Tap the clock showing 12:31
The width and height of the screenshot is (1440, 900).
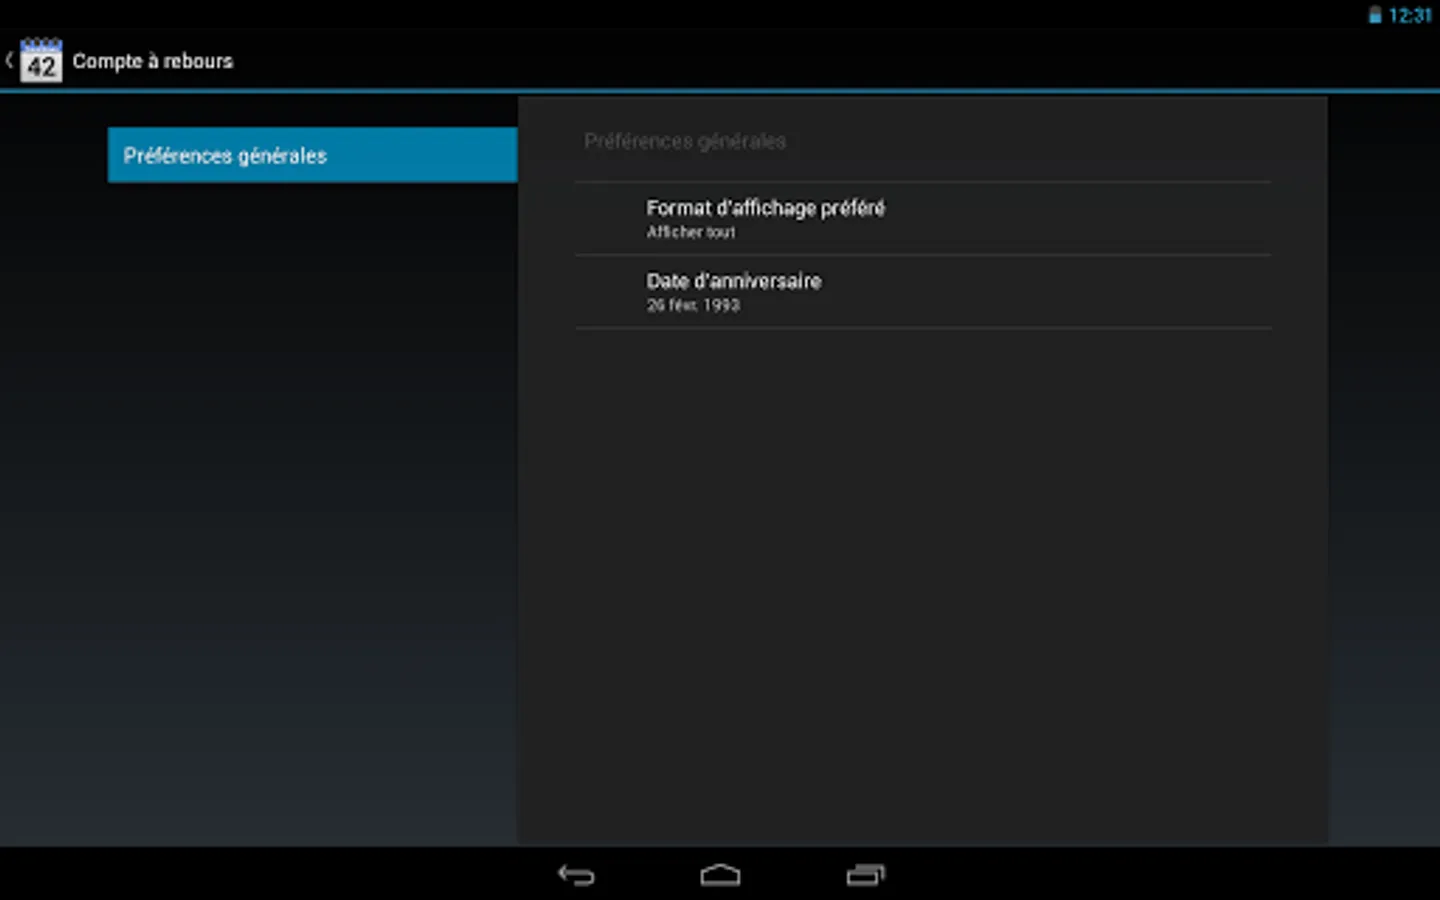(x=1412, y=15)
